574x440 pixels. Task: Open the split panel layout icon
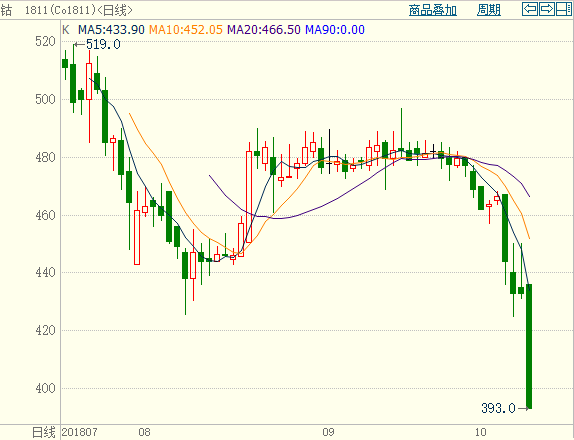[x=563, y=9]
